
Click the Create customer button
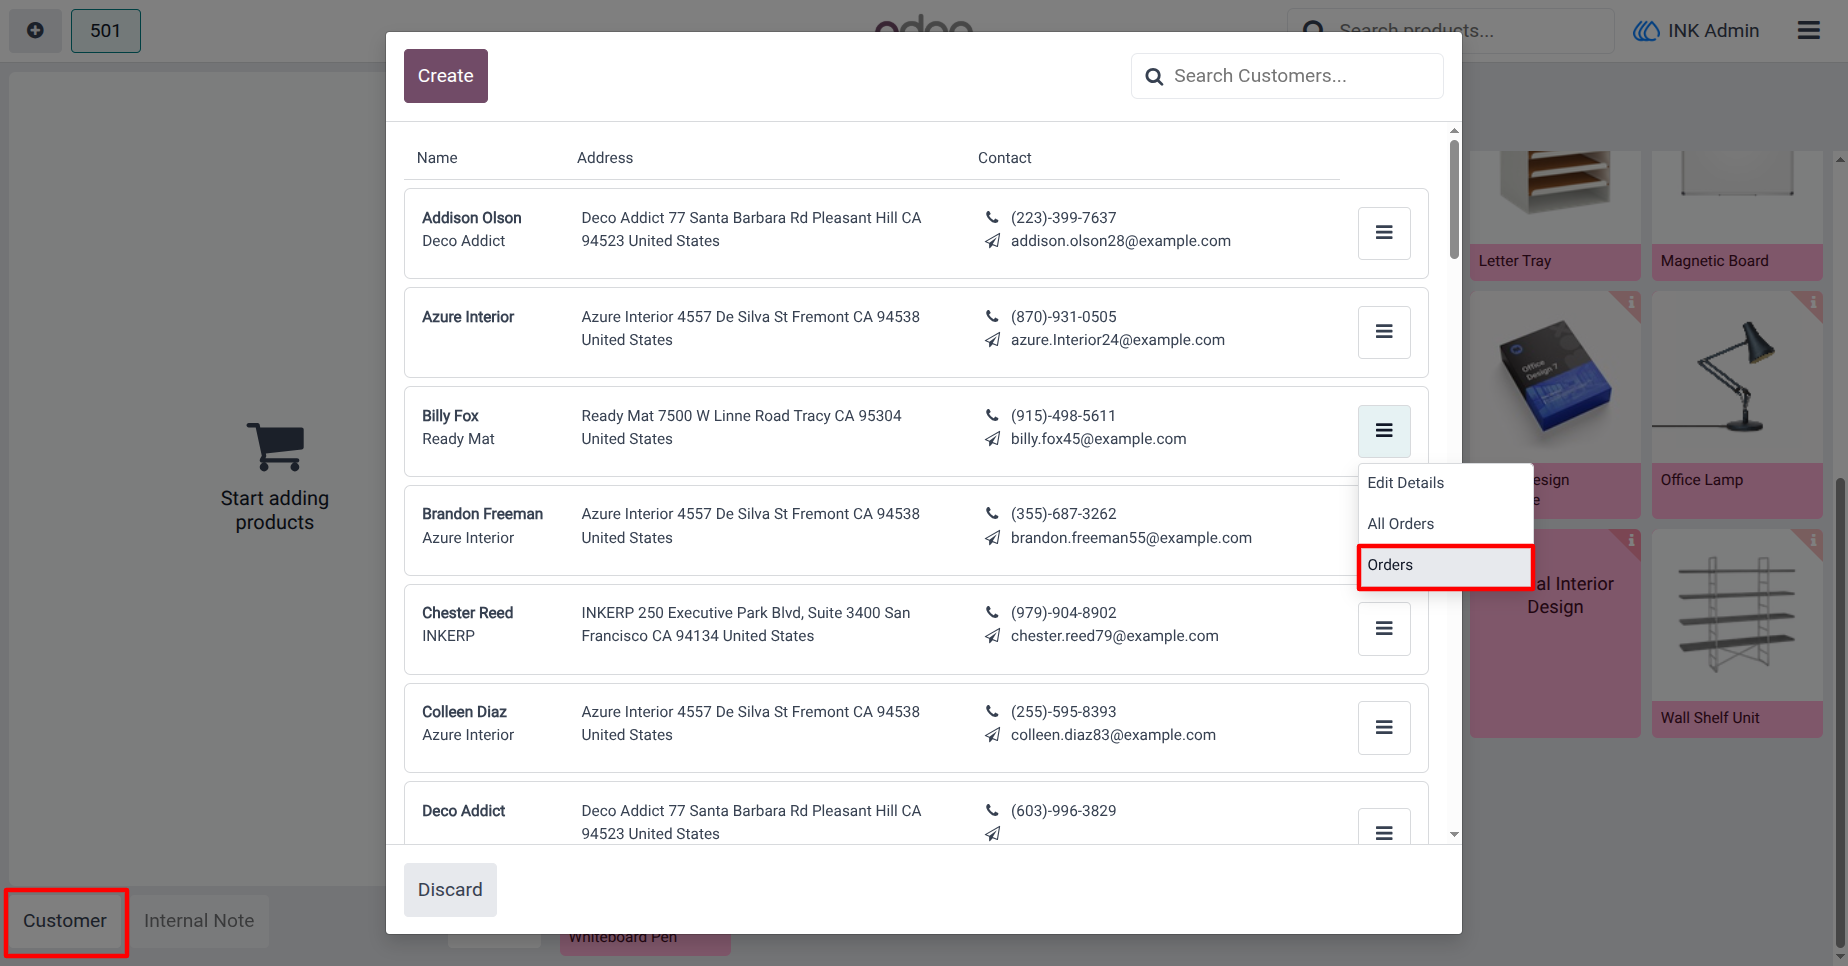tap(446, 76)
